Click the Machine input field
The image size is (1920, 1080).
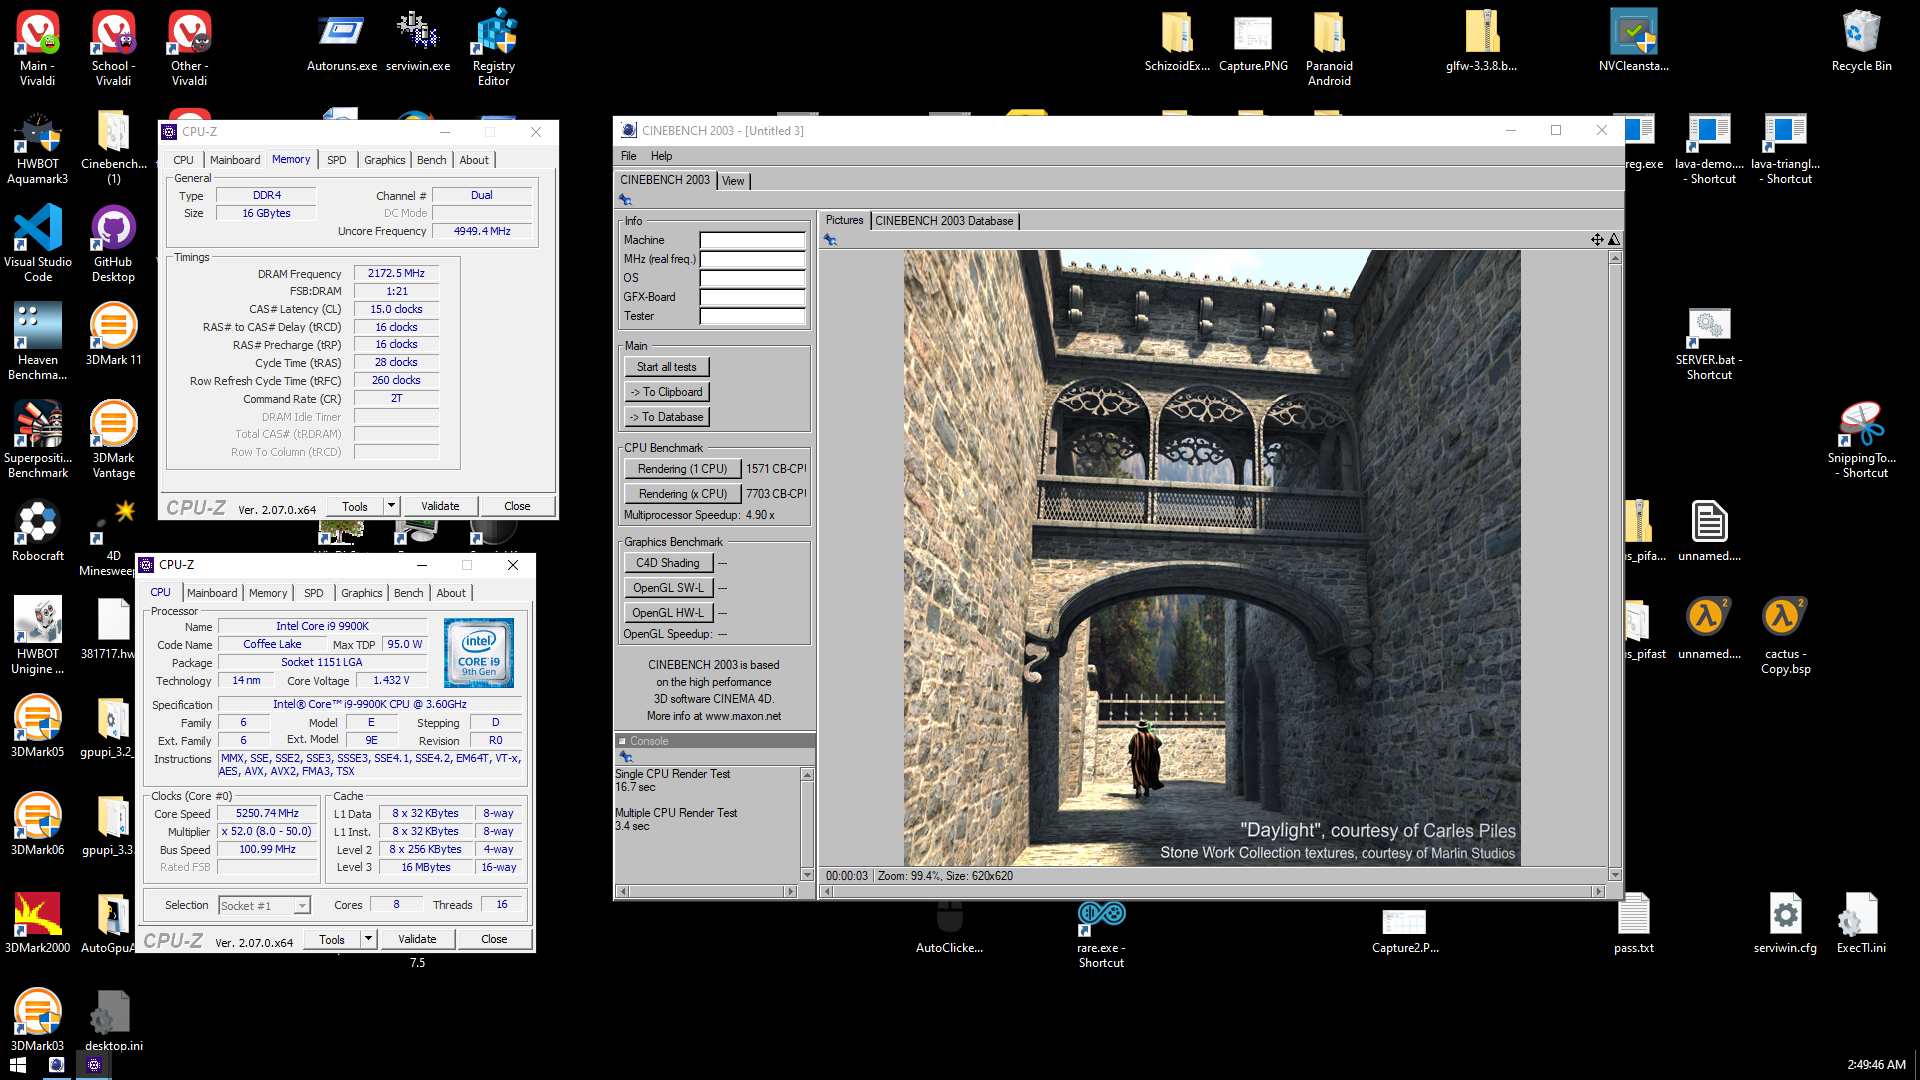tap(752, 240)
